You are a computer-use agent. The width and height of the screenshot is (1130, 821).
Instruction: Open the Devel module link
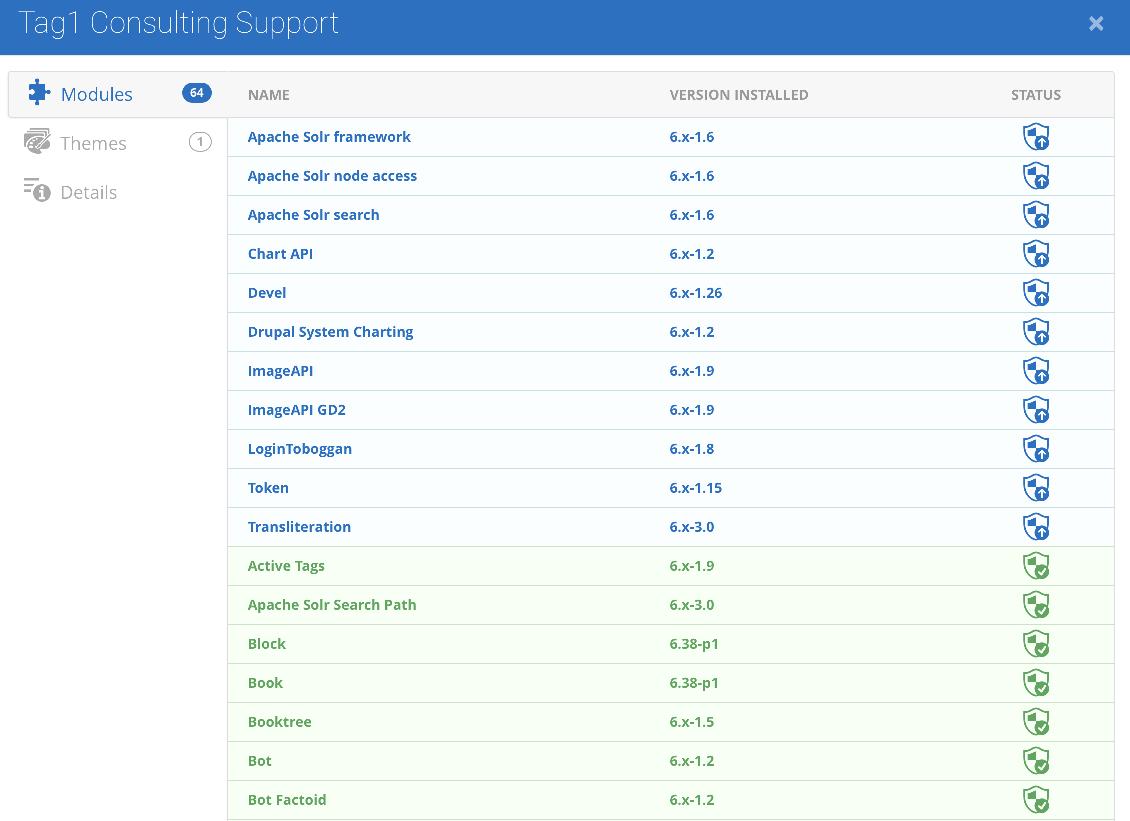point(267,293)
